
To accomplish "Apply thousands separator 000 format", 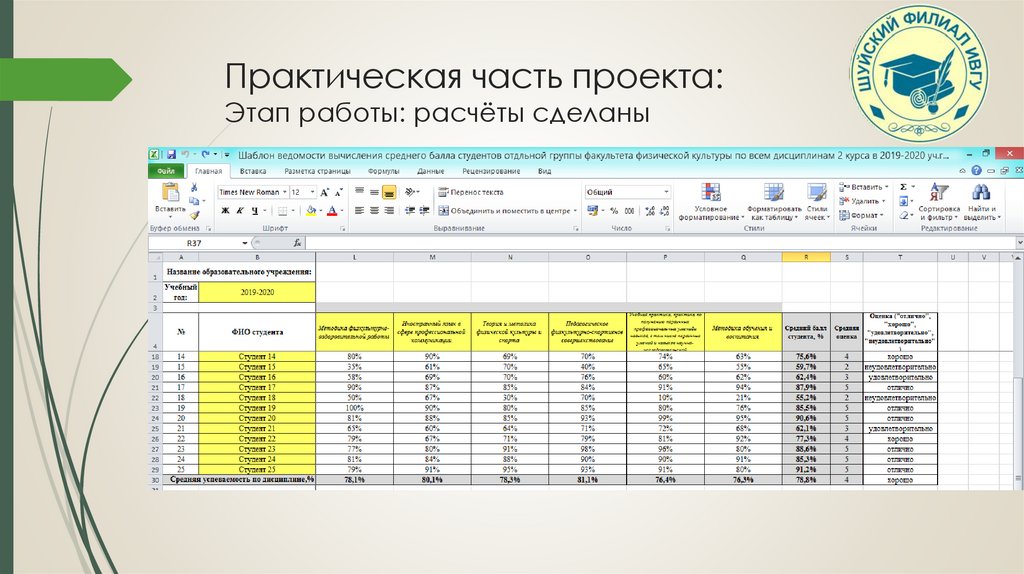I will (629, 211).
